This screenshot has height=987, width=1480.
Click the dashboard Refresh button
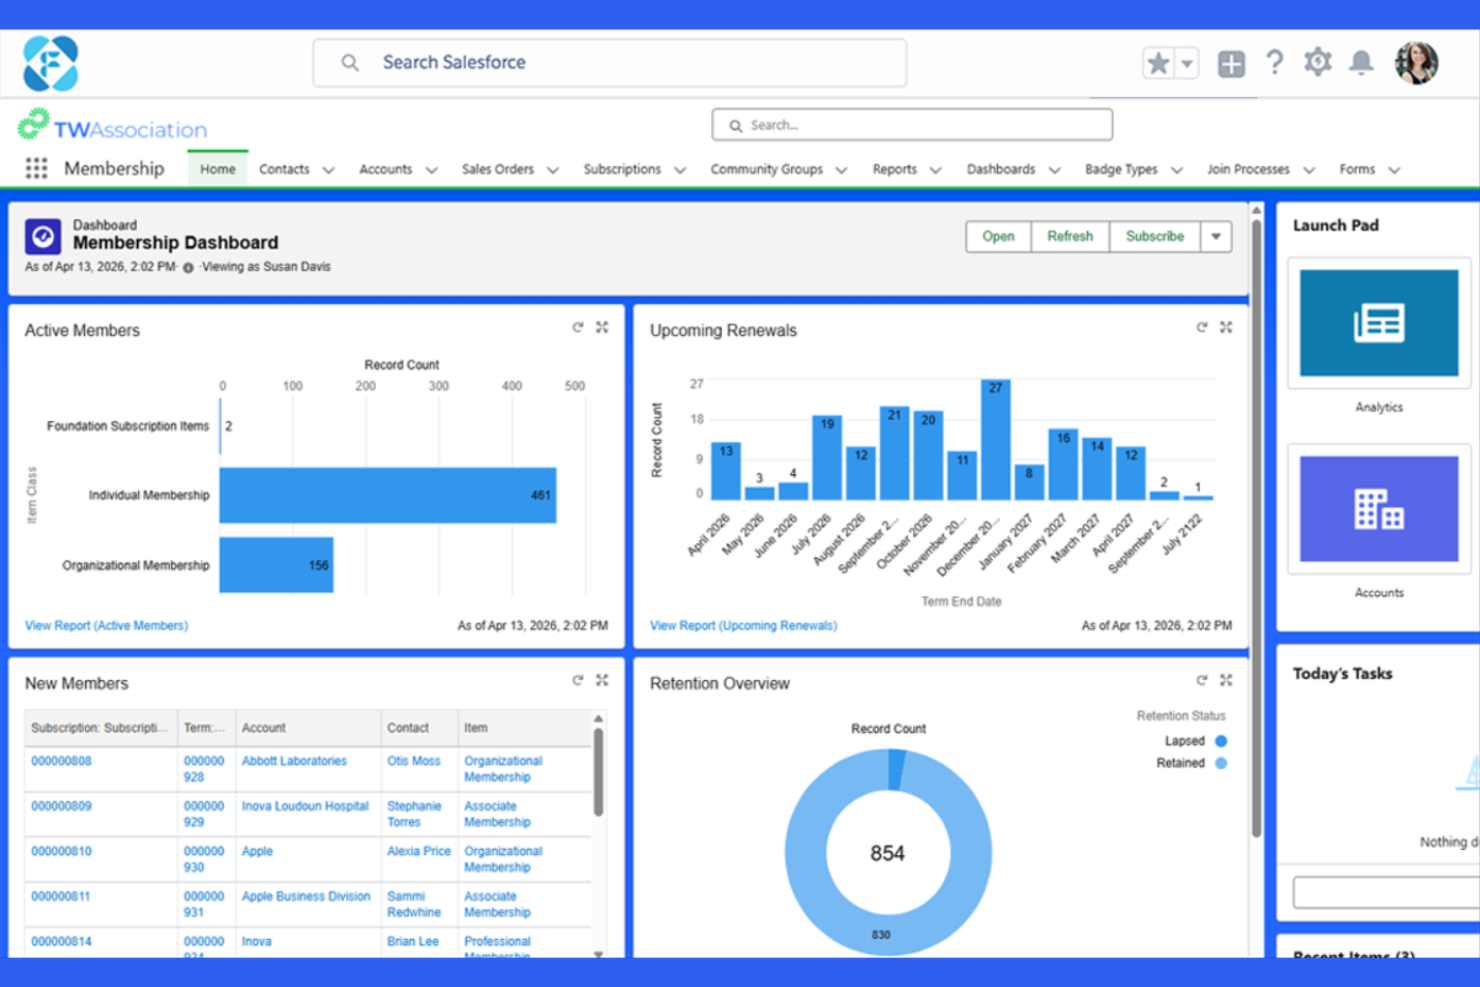click(1070, 237)
